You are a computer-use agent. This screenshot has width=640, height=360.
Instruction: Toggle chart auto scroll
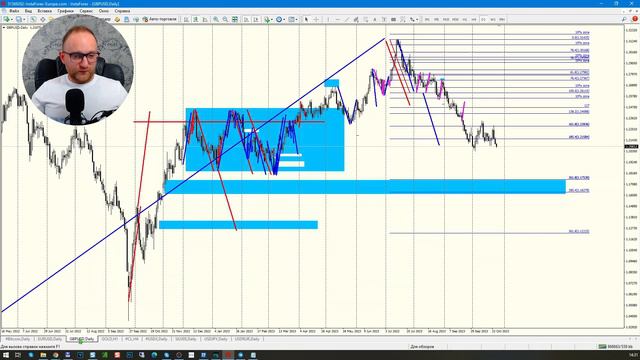point(246,19)
